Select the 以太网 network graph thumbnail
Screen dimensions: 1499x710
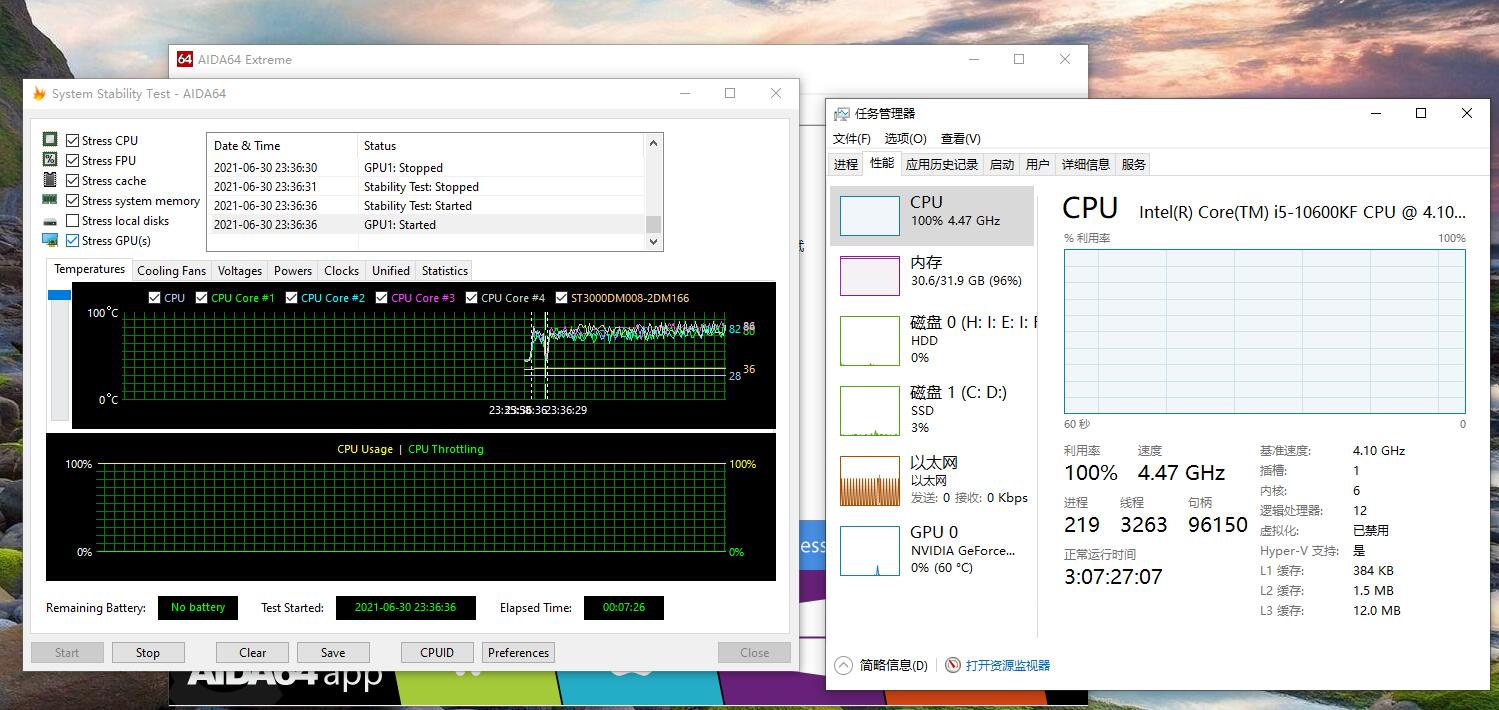(x=869, y=481)
